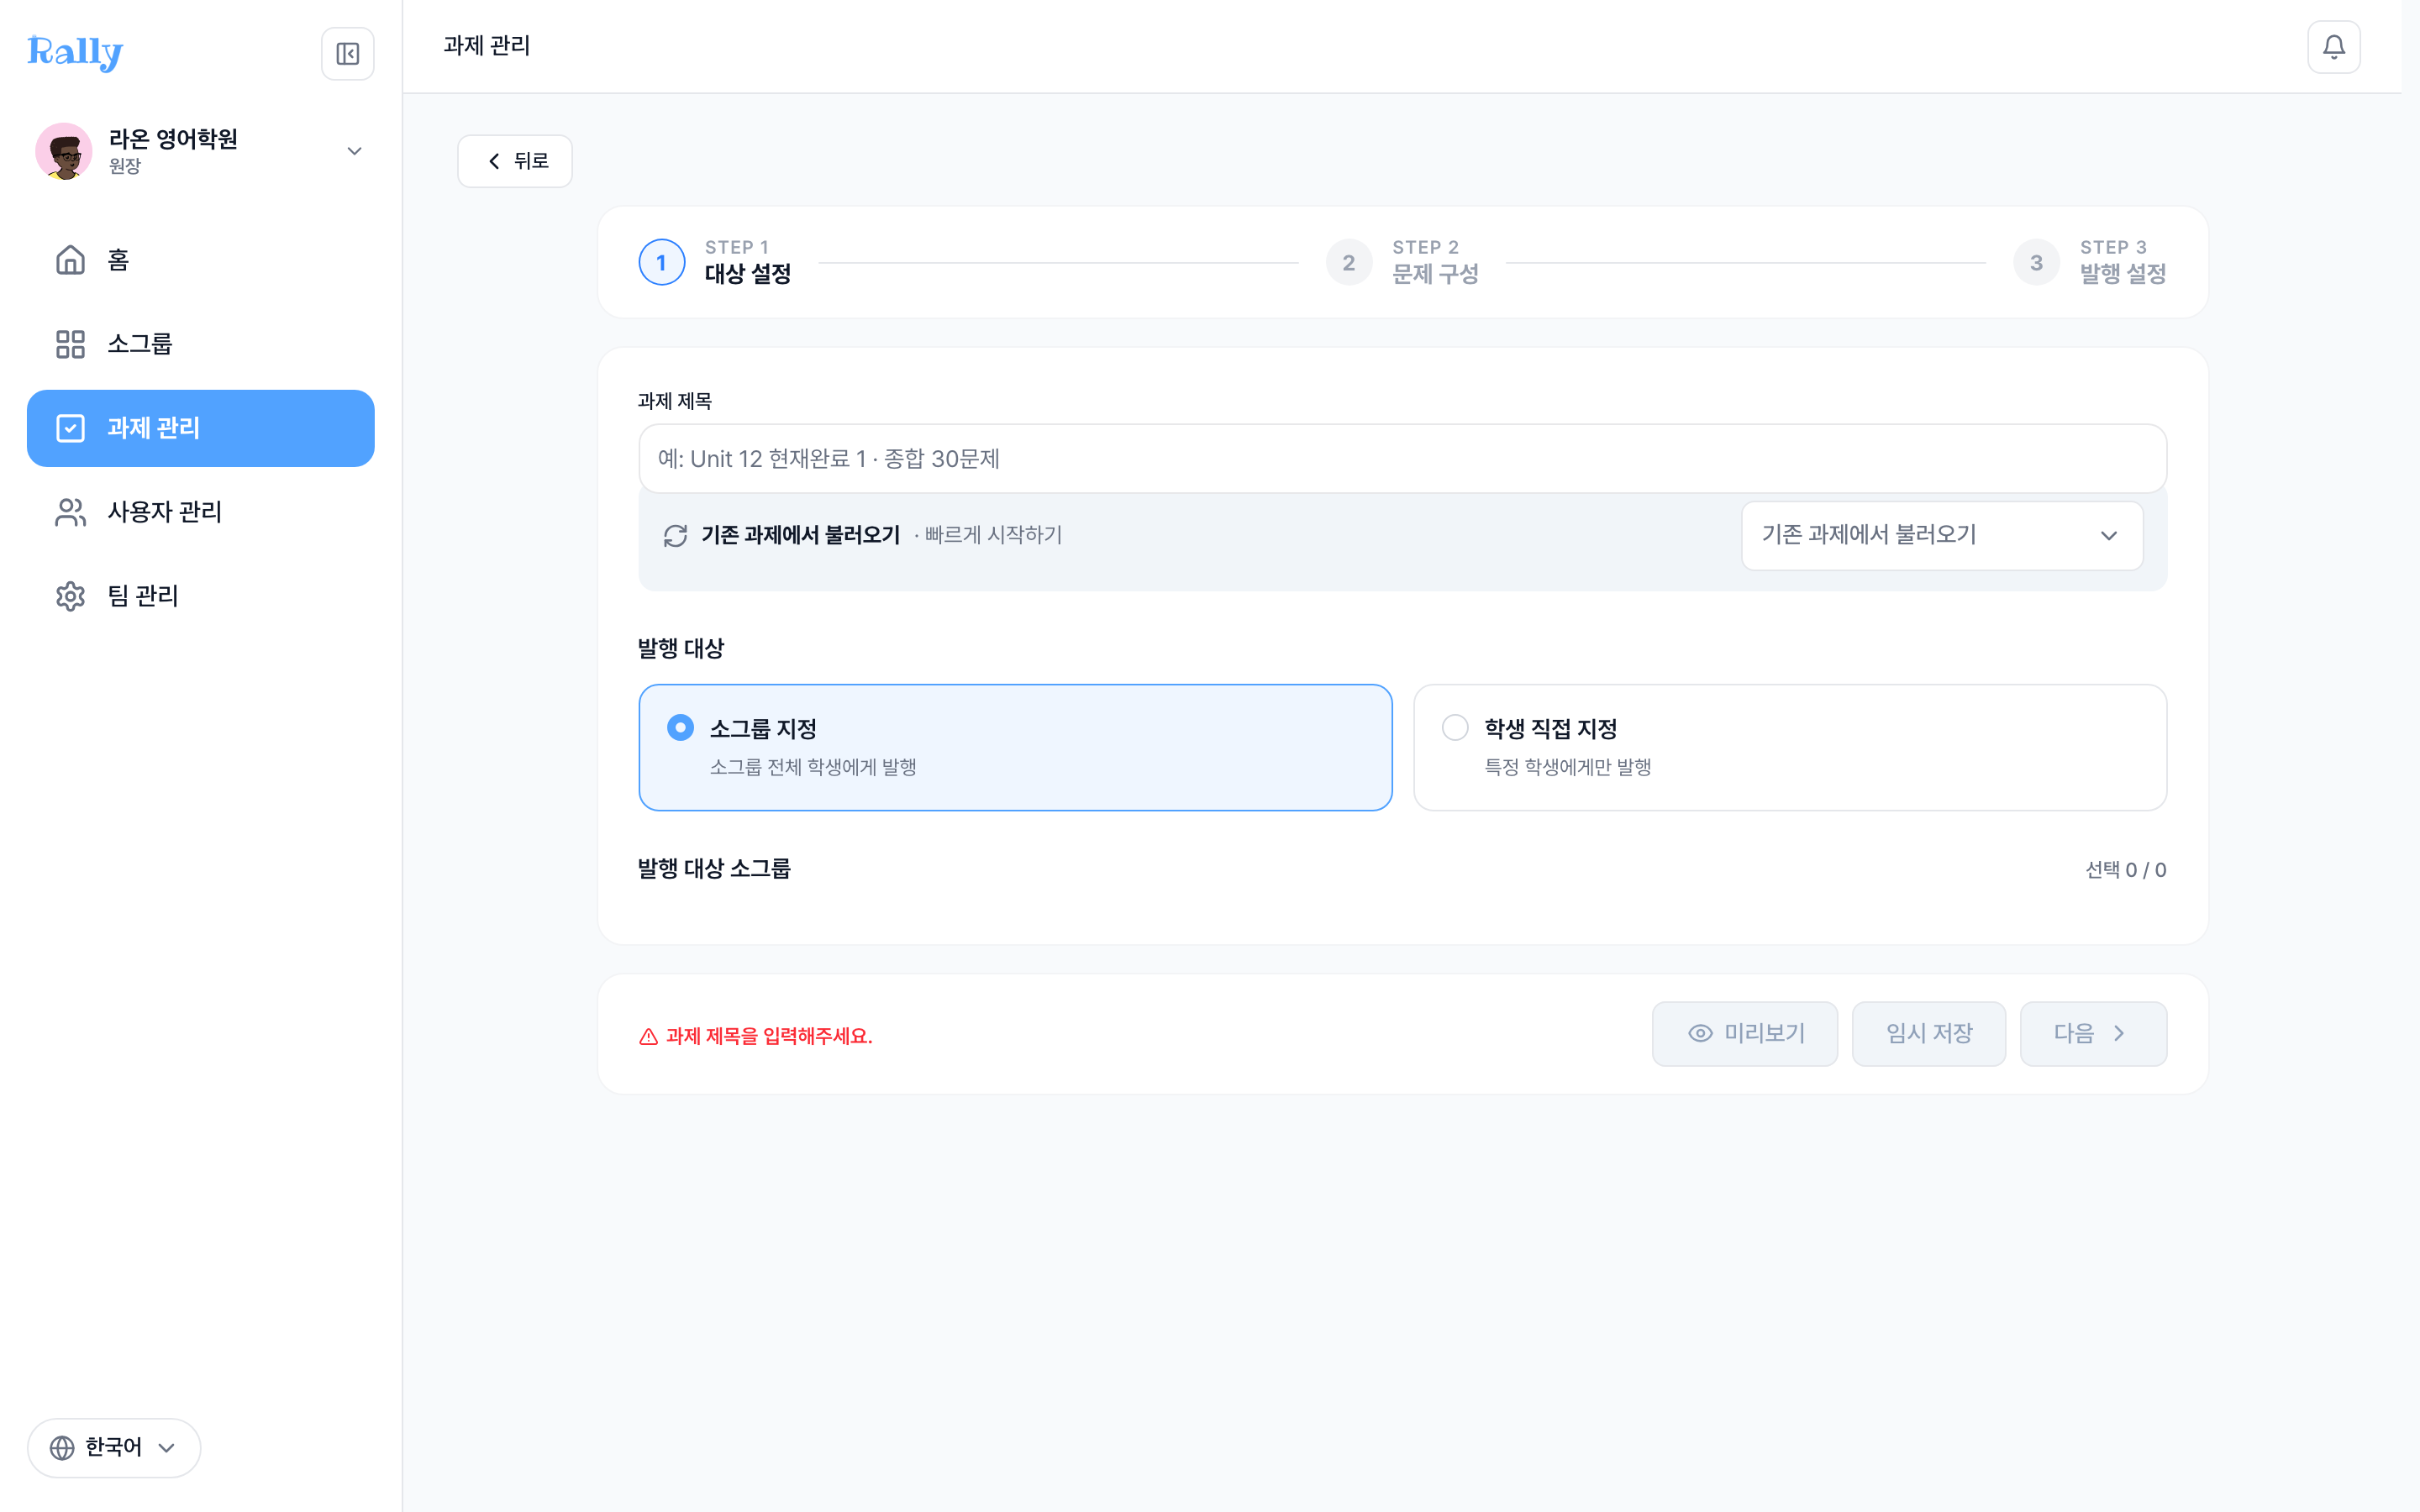This screenshot has width=2420, height=1512.
Task: Click the eye icon on 미리보기
Action: pyautogui.click(x=1700, y=1033)
